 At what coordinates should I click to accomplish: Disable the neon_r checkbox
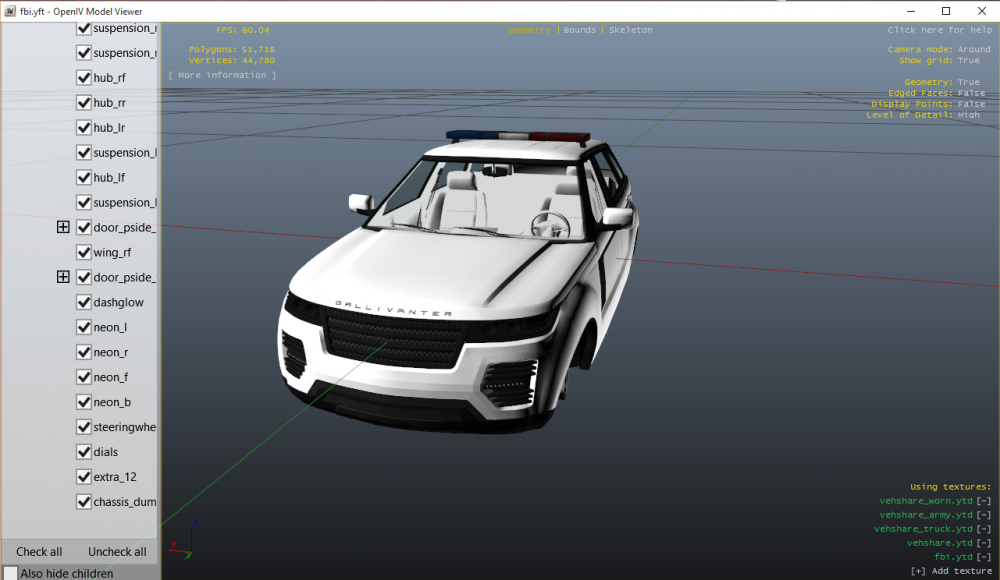point(84,352)
